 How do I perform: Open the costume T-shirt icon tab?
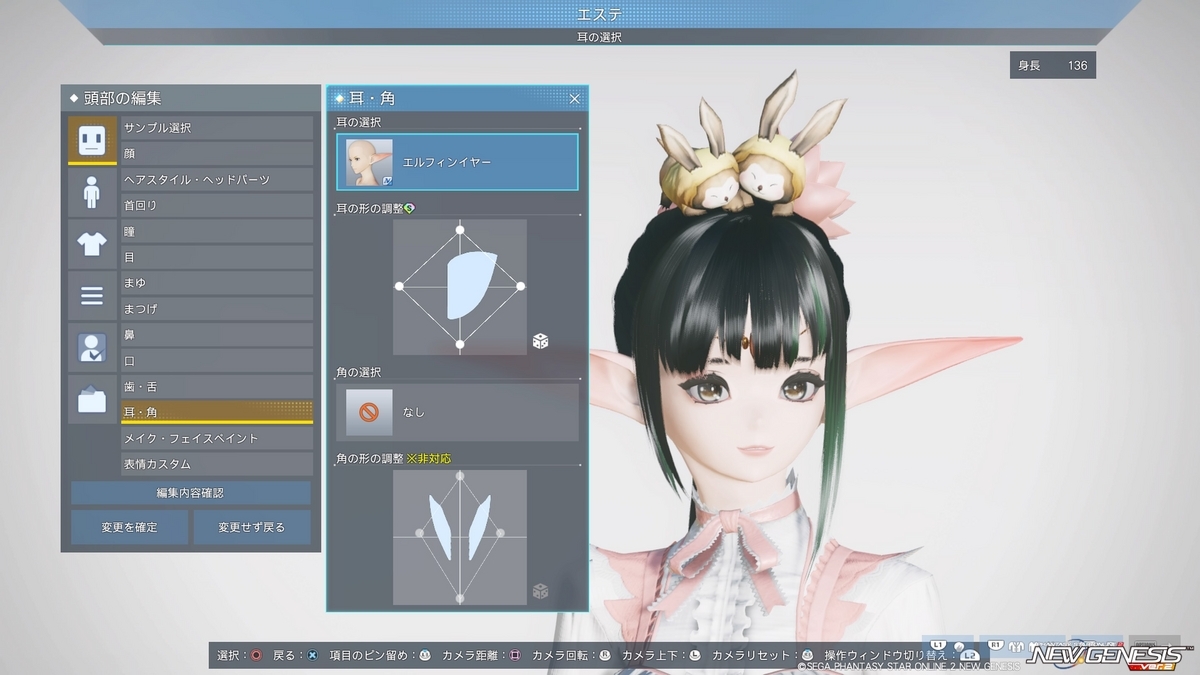pyautogui.click(x=91, y=244)
